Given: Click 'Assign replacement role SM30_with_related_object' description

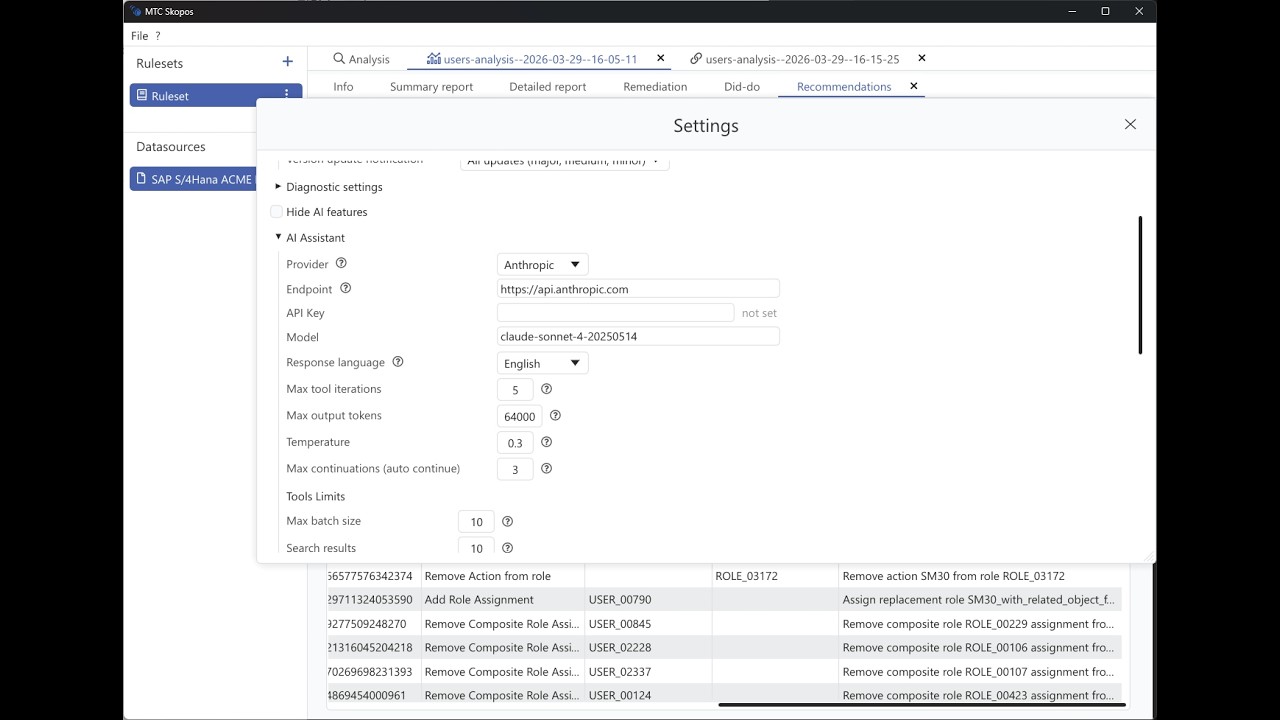Looking at the screenshot, I should click(x=978, y=600).
